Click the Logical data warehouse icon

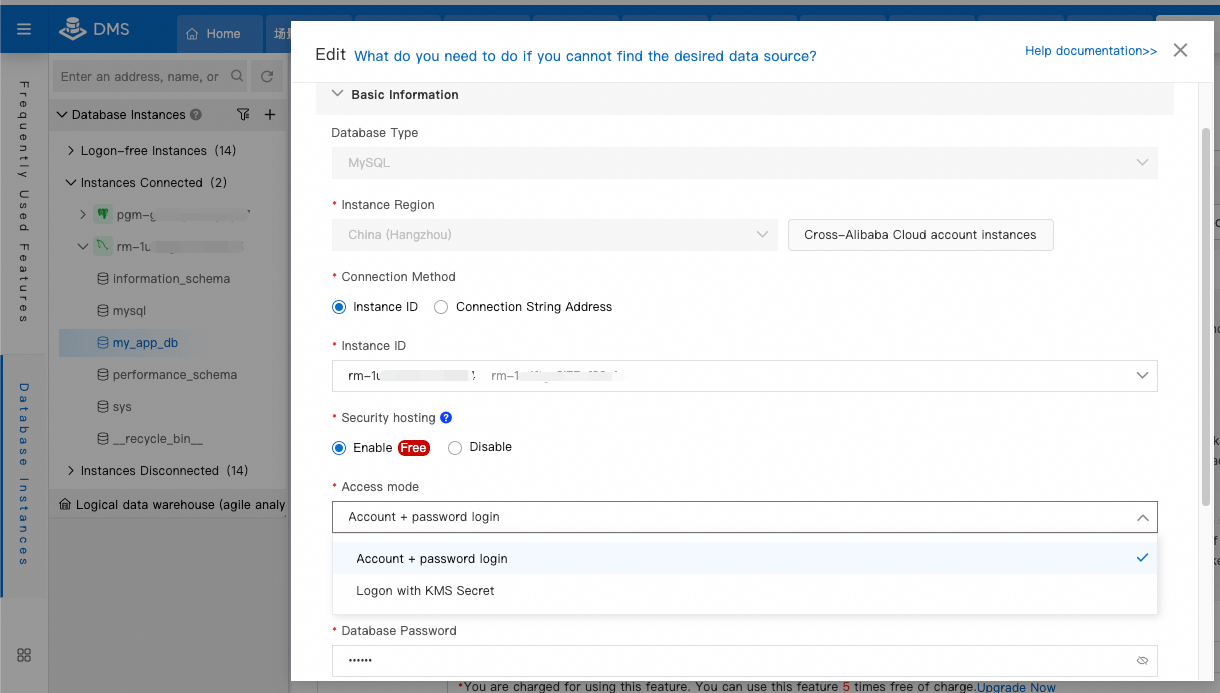pos(65,505)
